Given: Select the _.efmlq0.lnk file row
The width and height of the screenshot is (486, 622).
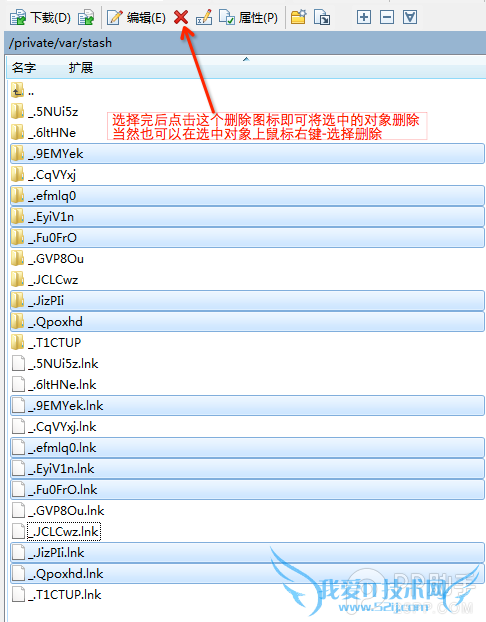Looking at the screenshot, I should (x=247, y=447).
